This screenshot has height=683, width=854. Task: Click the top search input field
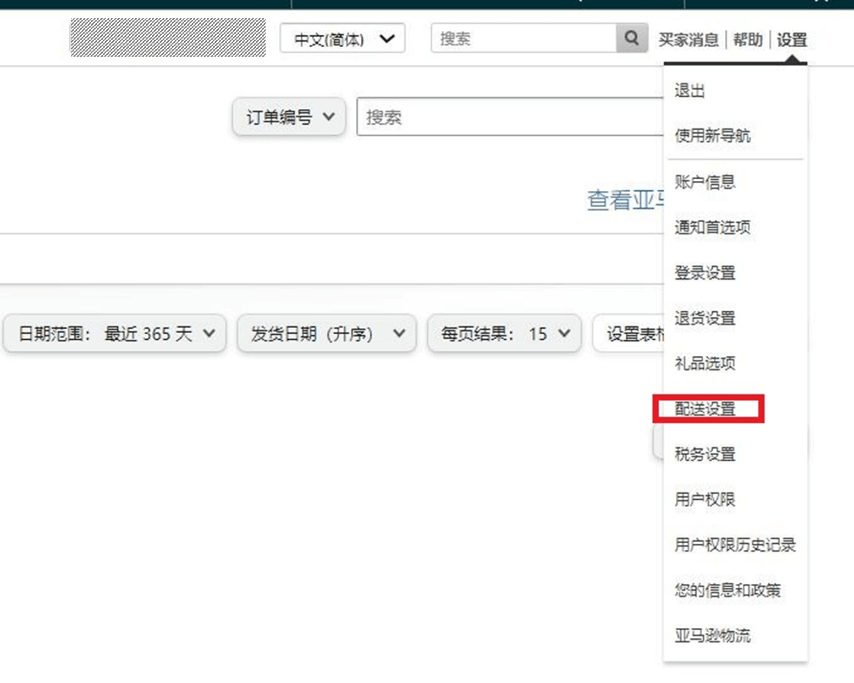click(x=524, y=39)
